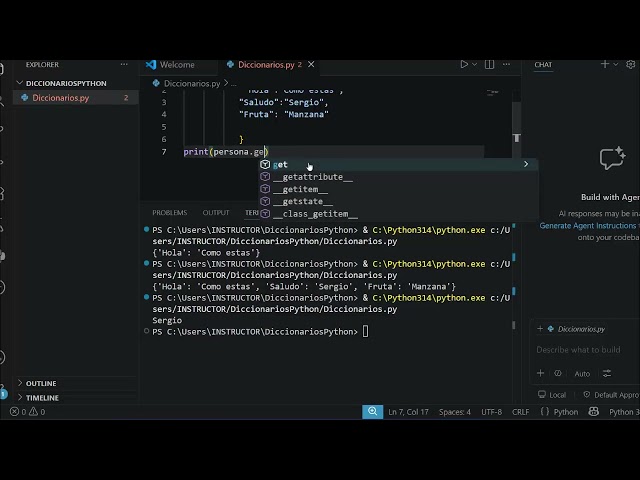The height and width of the screenshot is (480, 640).
Task: Open chat settings gear icon
Action: [631, 64]
